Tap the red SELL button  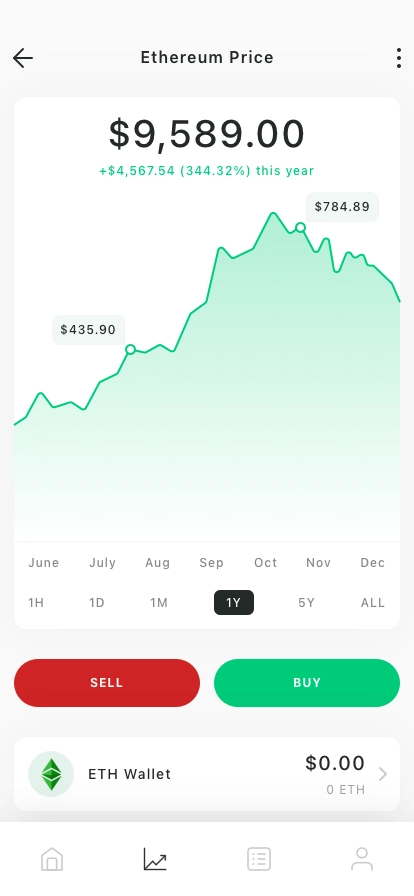[107, 683]
